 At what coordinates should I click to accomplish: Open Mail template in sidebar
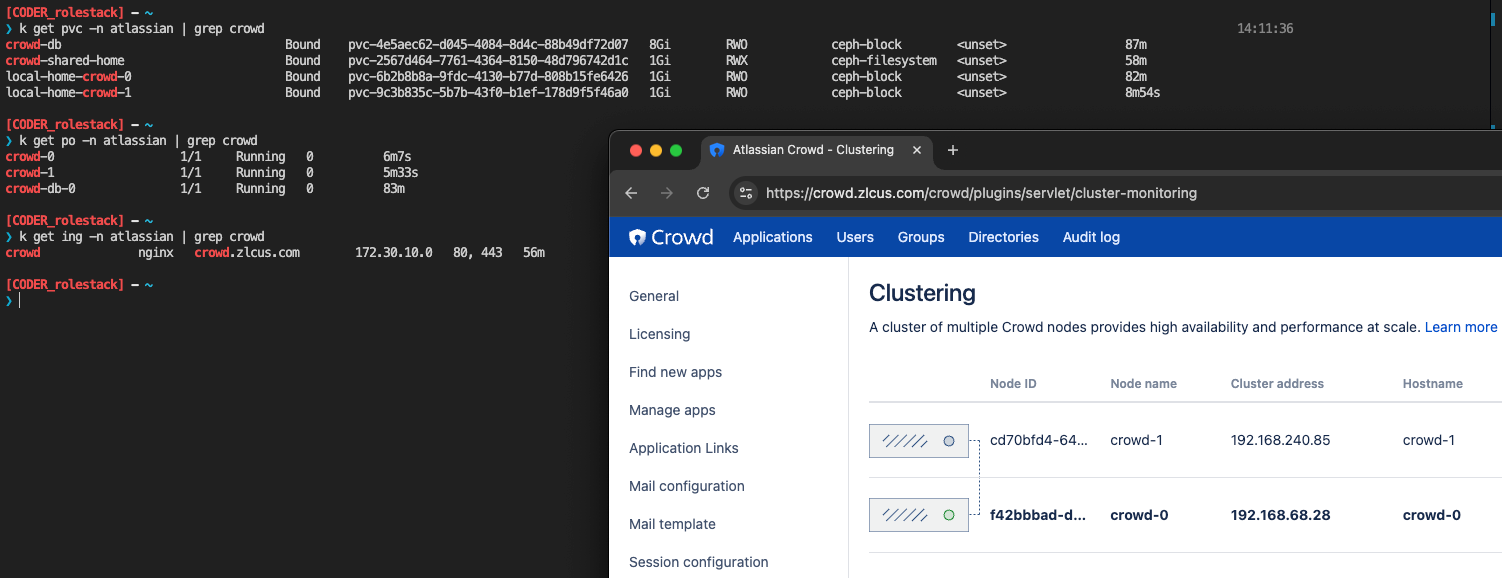(x=673, y=524)
